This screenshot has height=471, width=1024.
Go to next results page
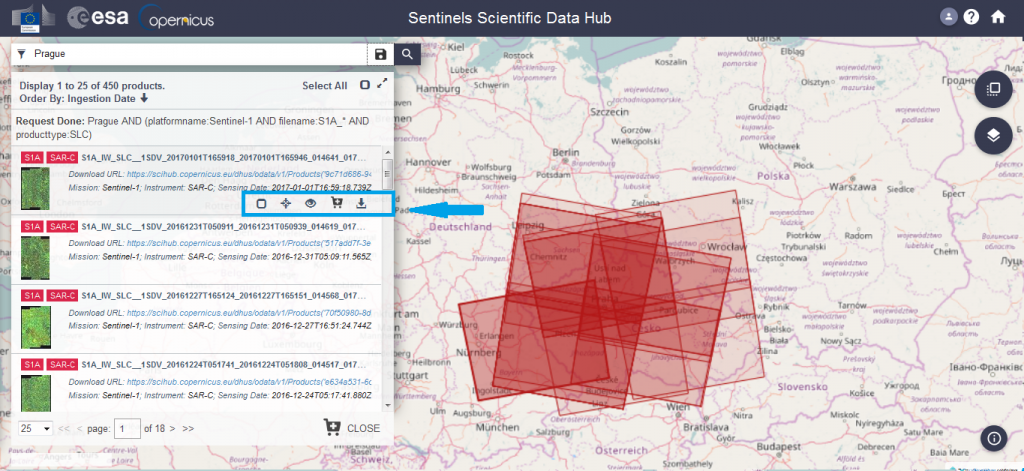tap(172, 429)
